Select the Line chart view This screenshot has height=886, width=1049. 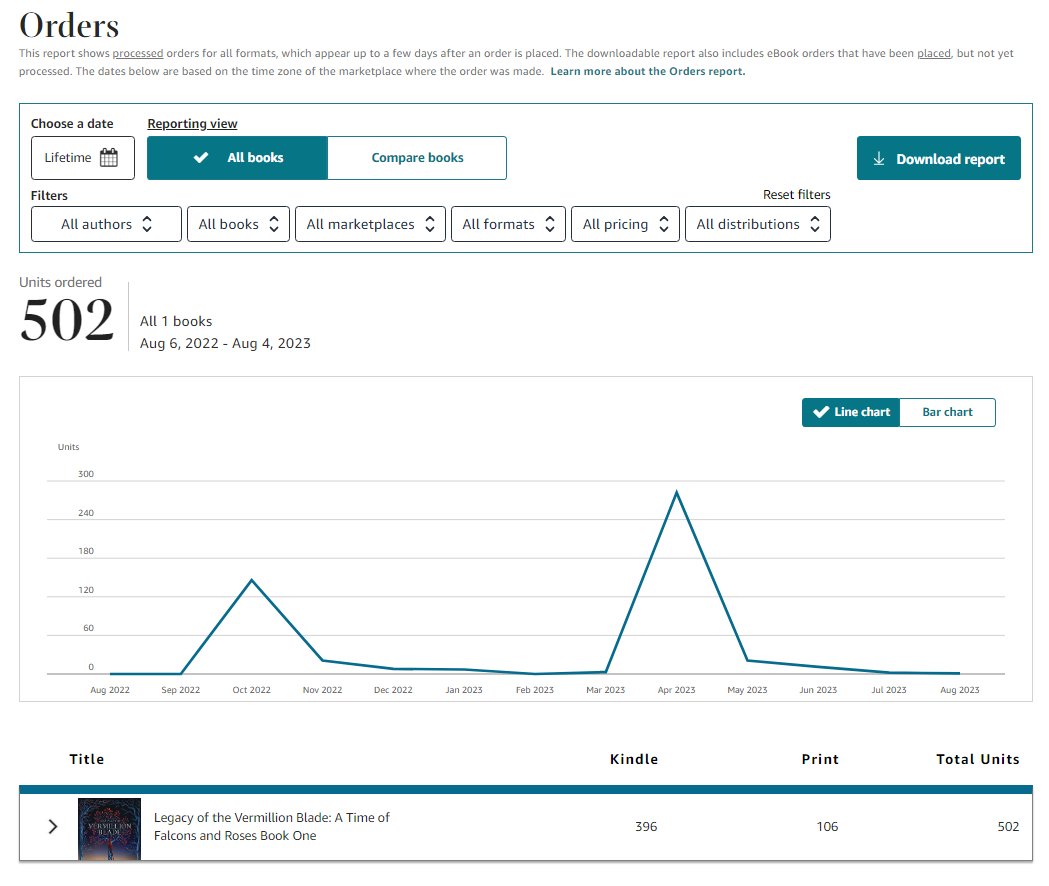pos(851,412)
